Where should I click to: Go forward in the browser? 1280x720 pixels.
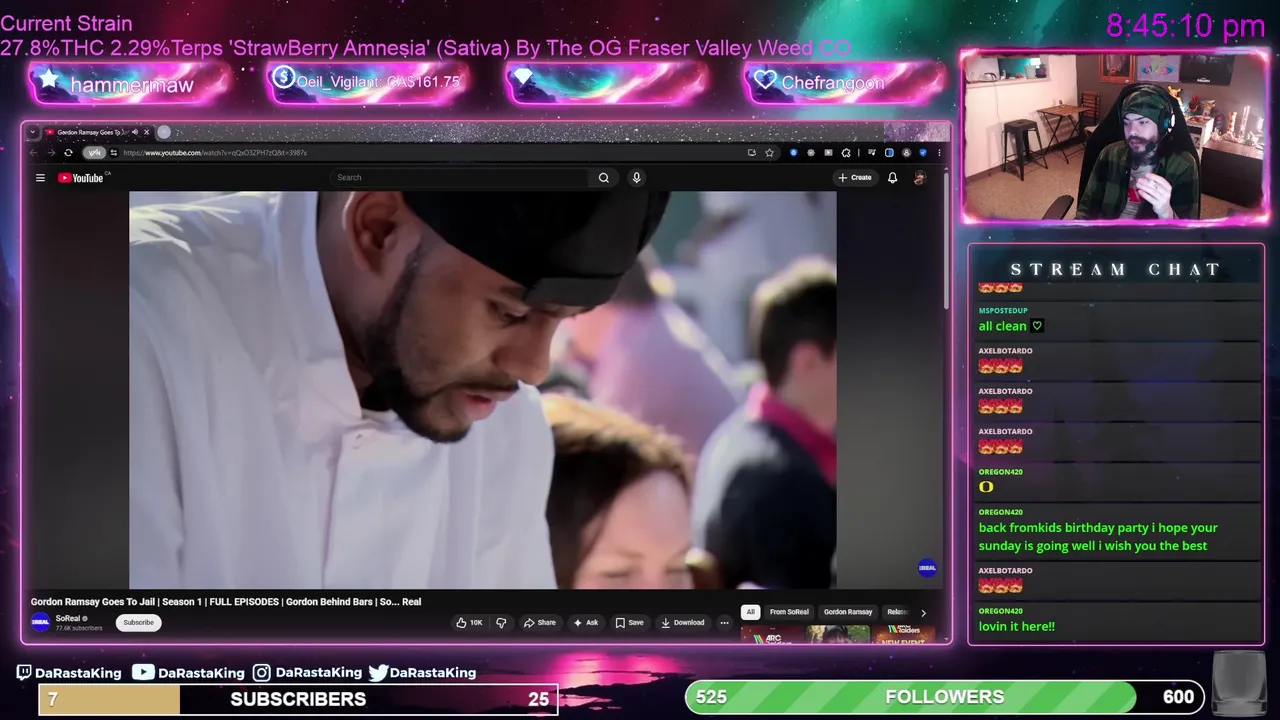pyautogui.click(x=51, y=153)
